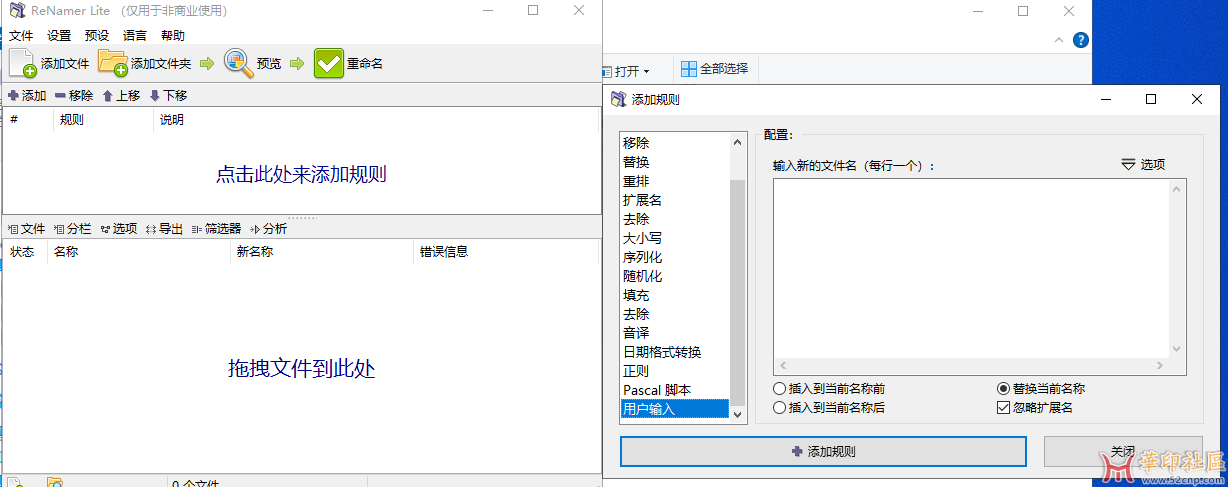The width and height of the screenshot is (1228, 487).
Task: Open the 语言 menu
Action: pos(134,35)
